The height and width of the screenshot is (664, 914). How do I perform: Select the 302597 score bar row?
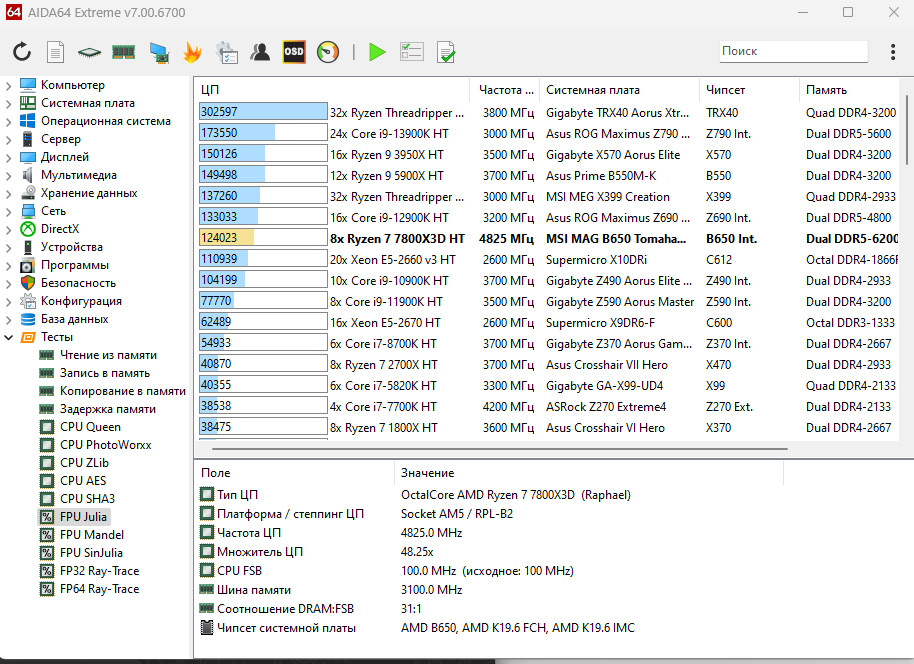point(263,111)
